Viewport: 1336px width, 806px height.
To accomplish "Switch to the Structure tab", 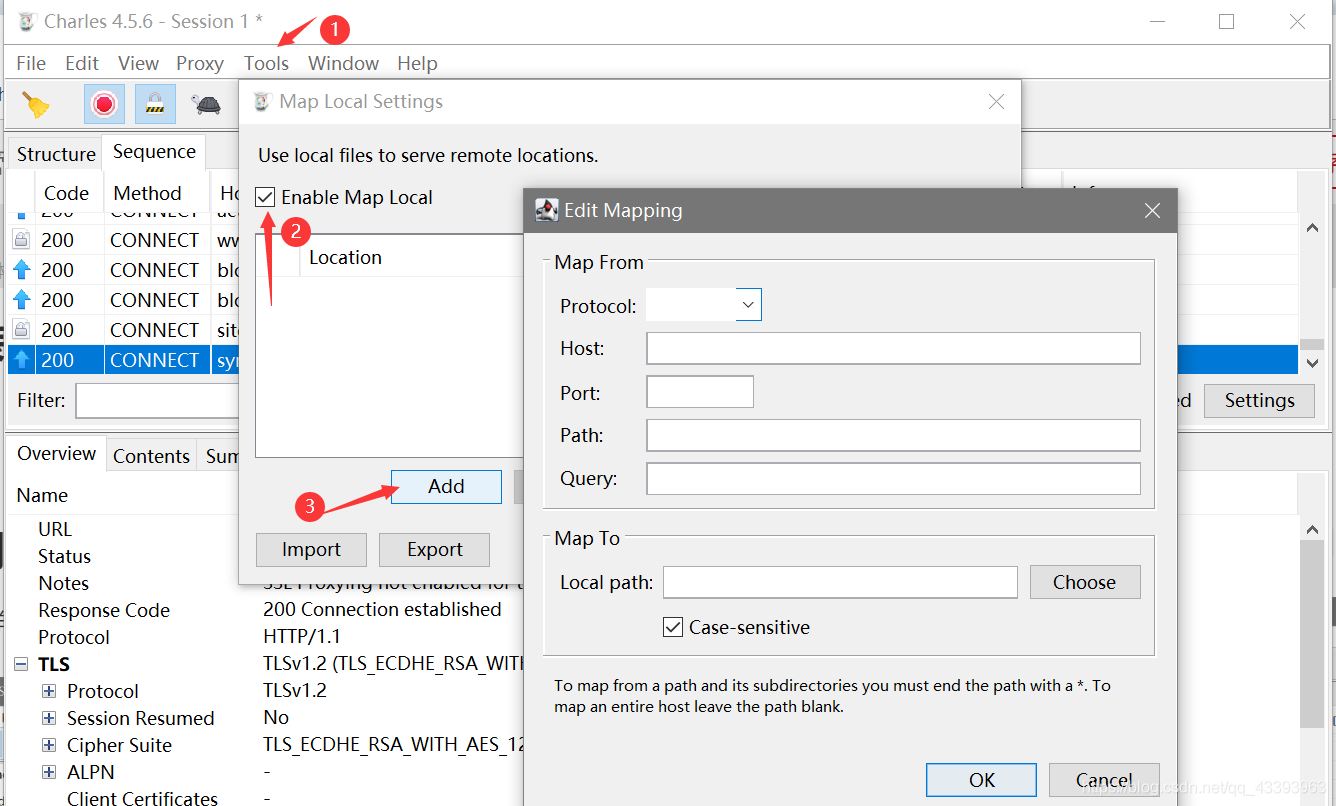I will pyautogui.click(x=56, y=154).
